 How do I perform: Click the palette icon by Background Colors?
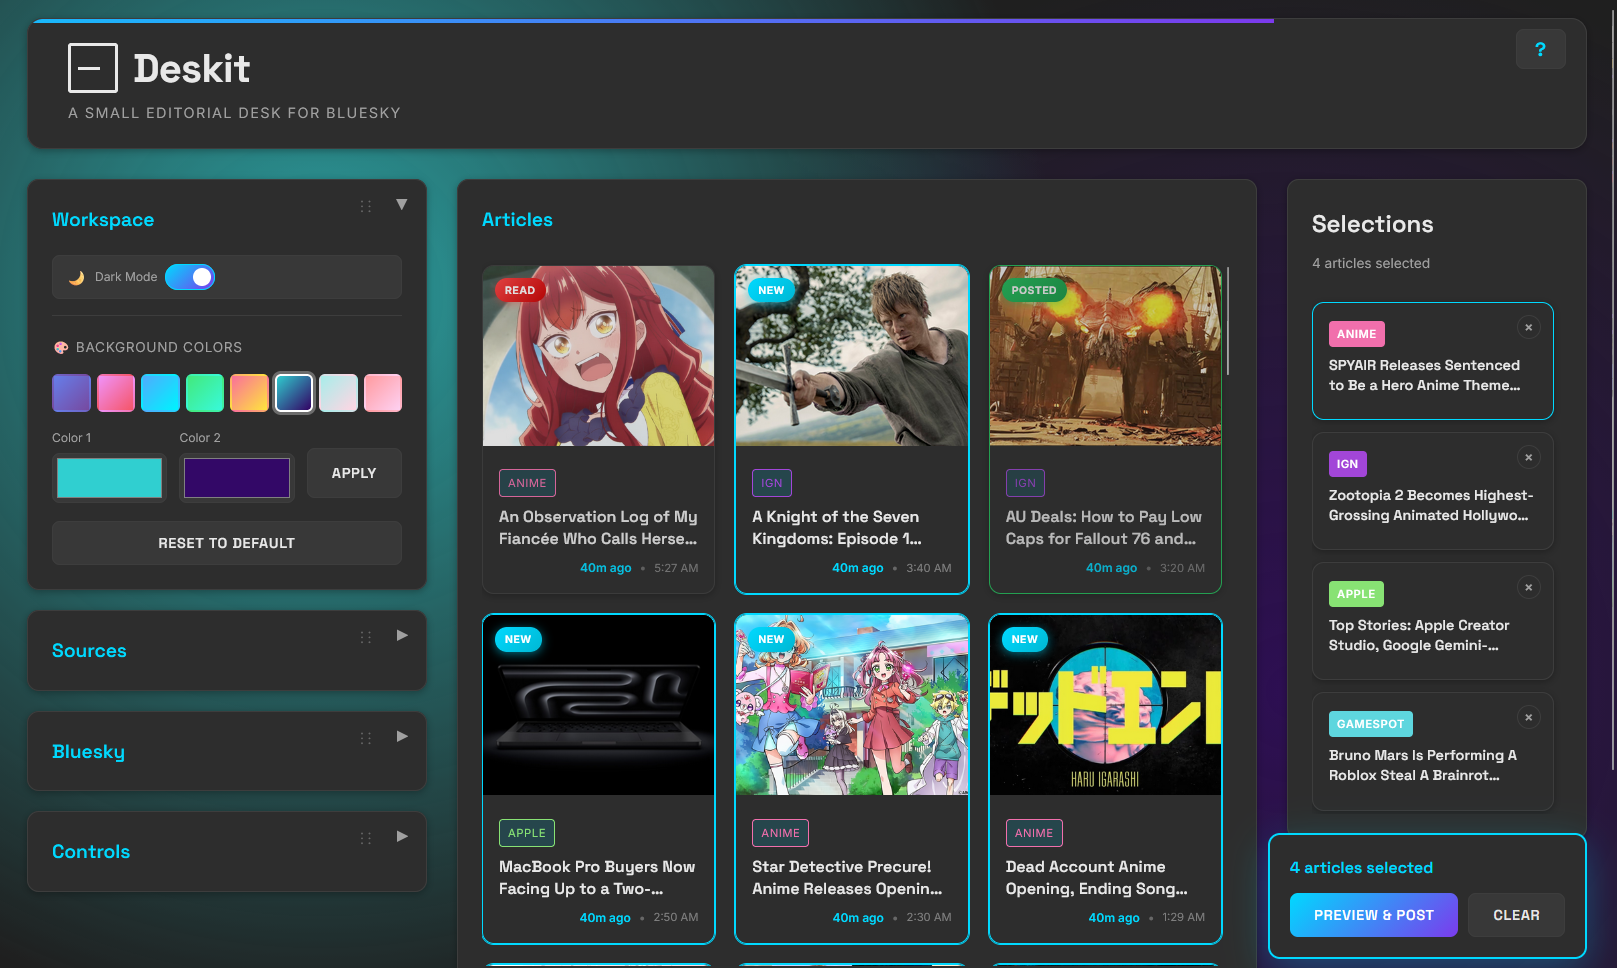tap(61, 347)
